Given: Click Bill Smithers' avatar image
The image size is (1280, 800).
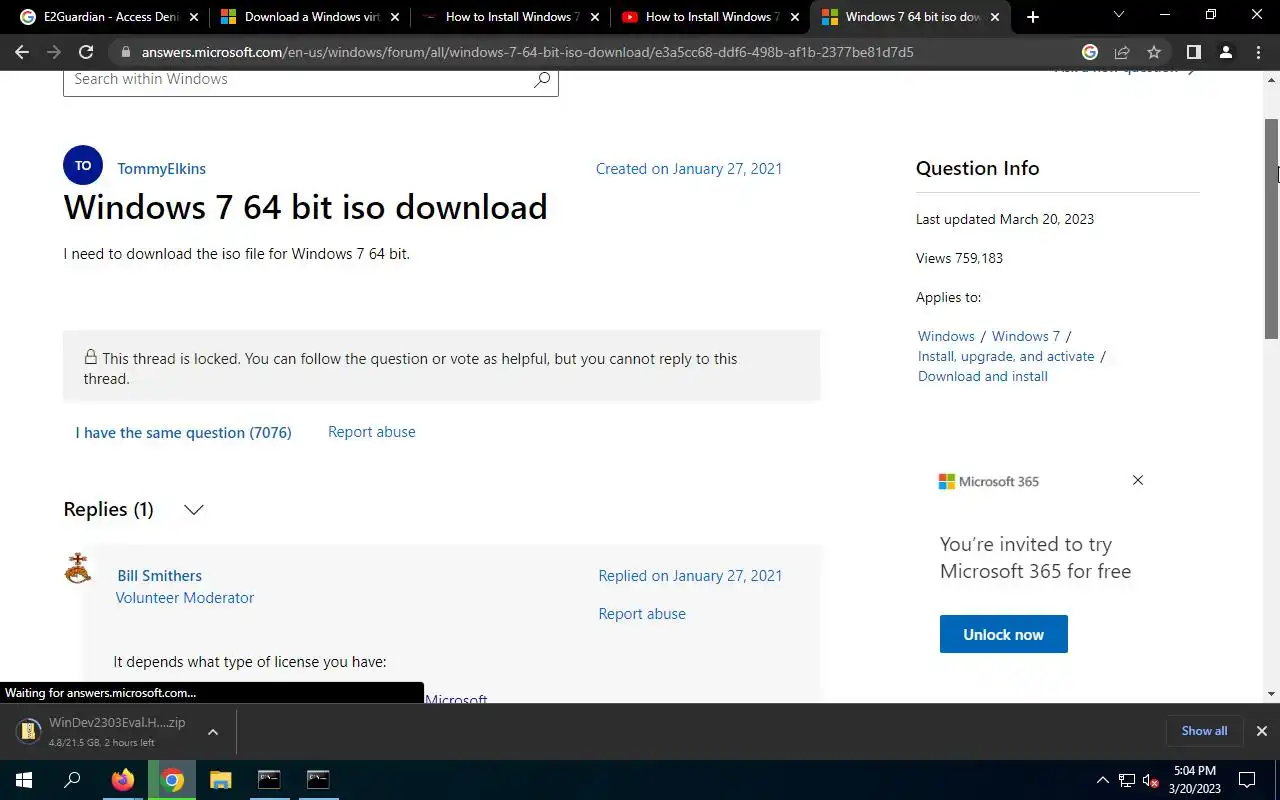Looking at the screenshot, I should coord(78,568).
